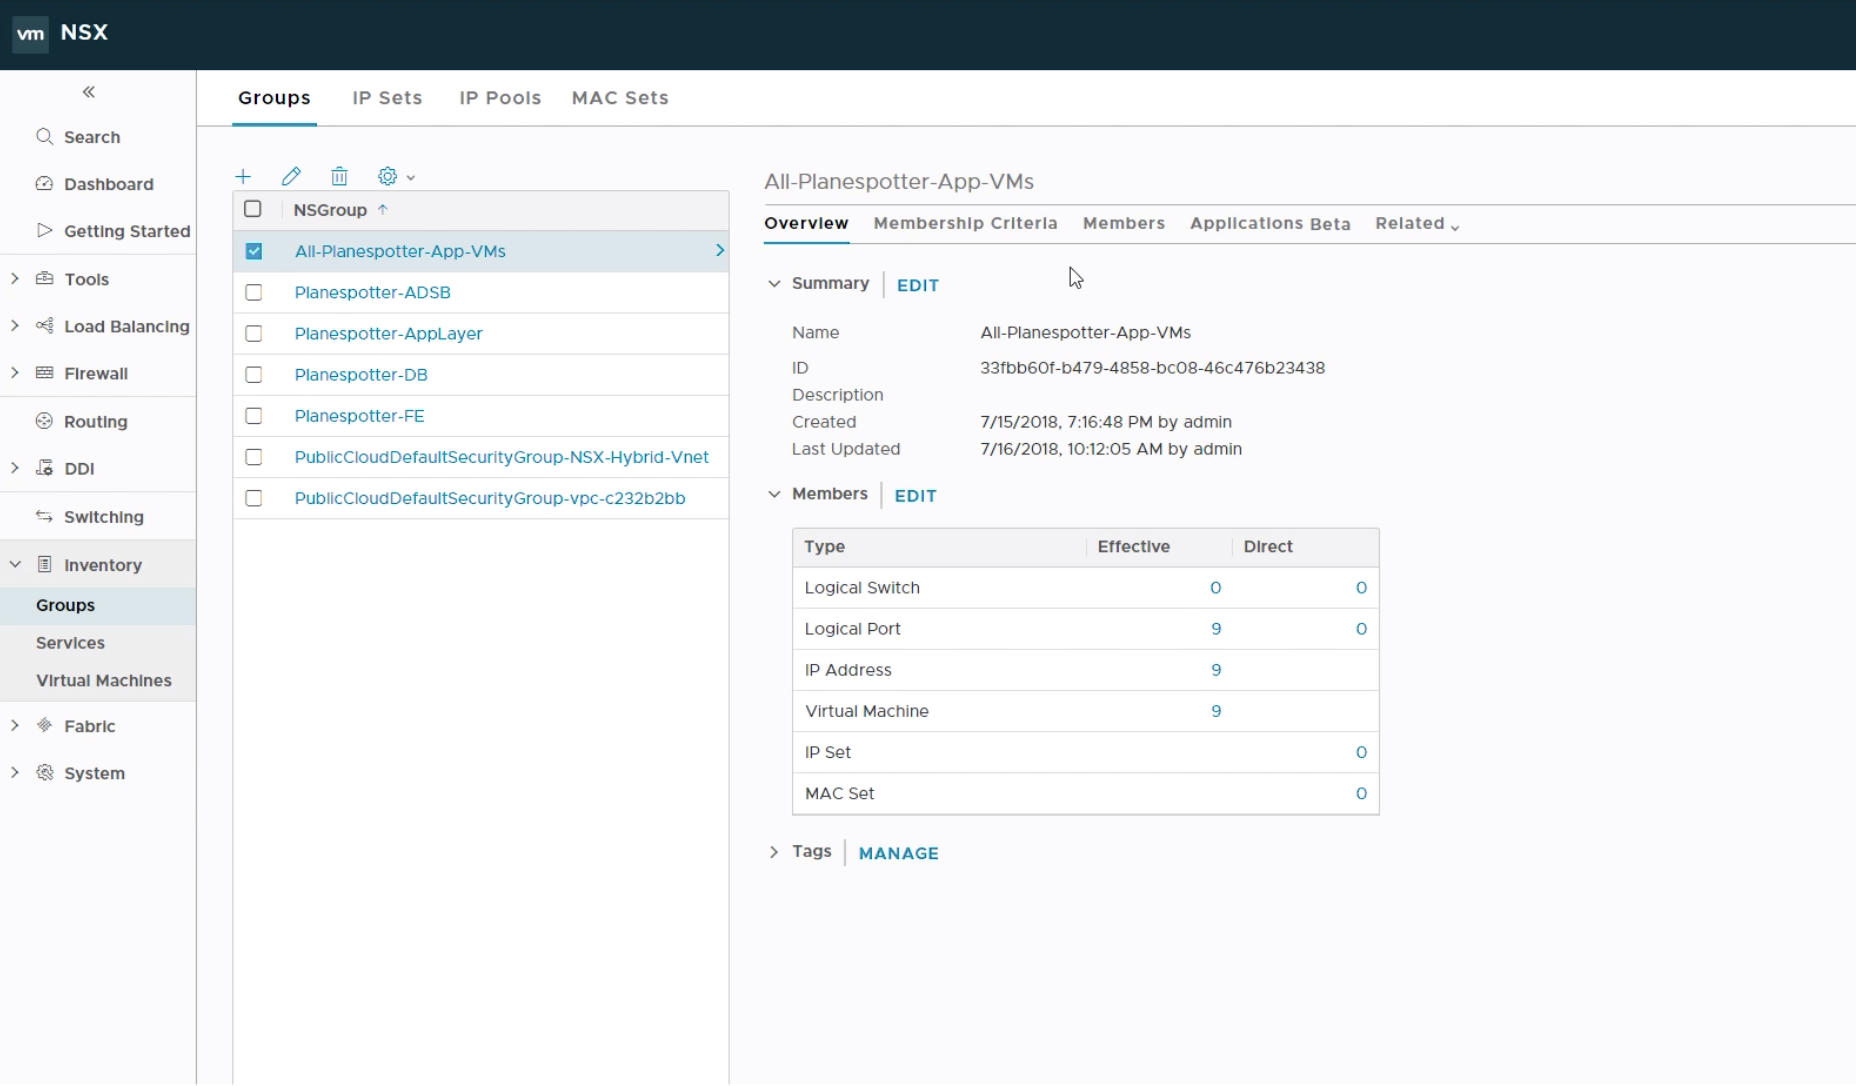Viewport: 1856px width, 1086px height.
Task: Switch to the IP Pools tab
Action: click(500, 98)
